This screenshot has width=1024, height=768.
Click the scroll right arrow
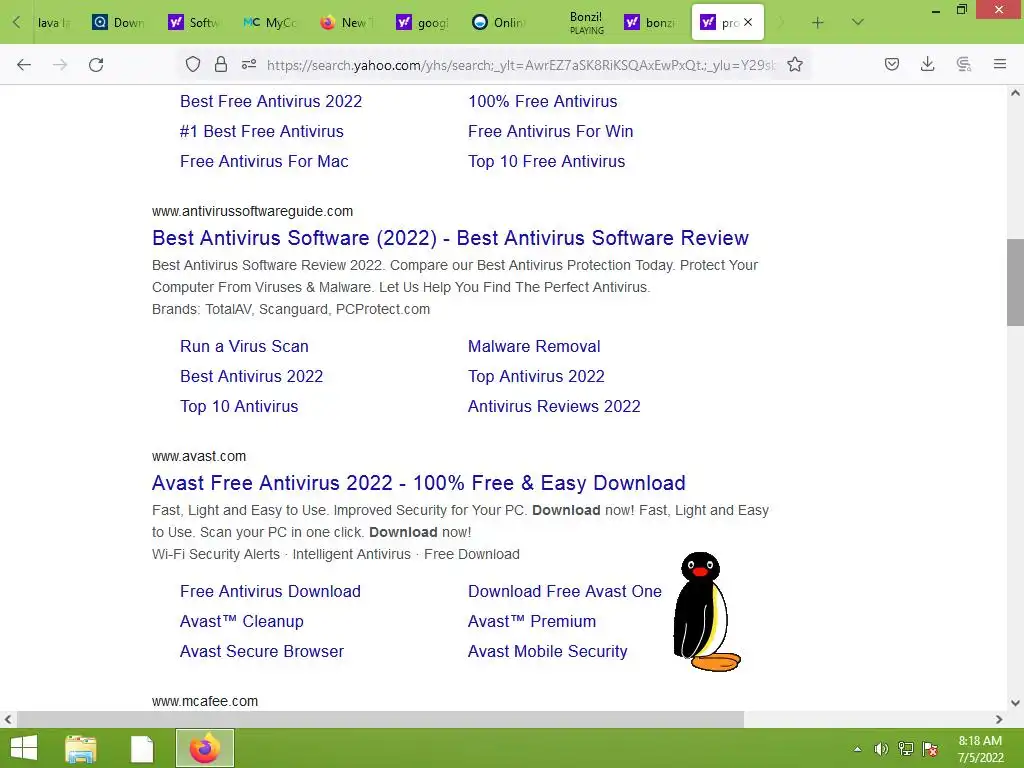click(999, 719)
